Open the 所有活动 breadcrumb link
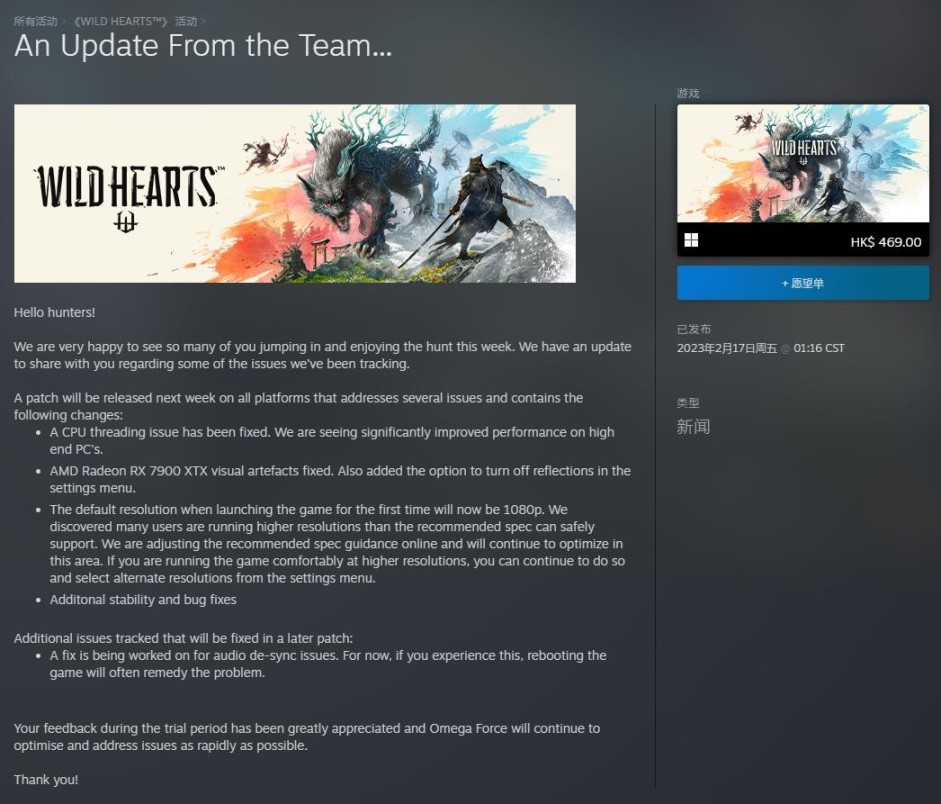The height and width of the screenshot is (804, 941). [x=35, y=21]
